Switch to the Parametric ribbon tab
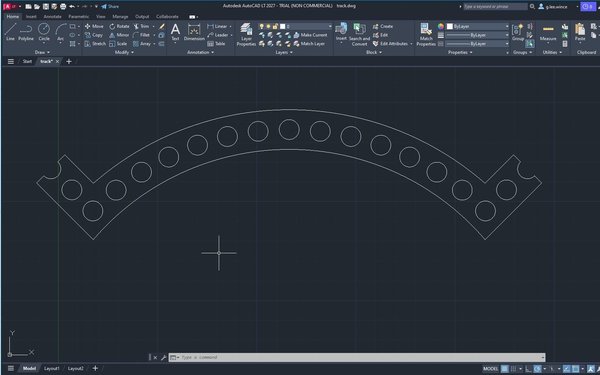The width and height of the screenshot is (600, 375). [x=78, y=16]
